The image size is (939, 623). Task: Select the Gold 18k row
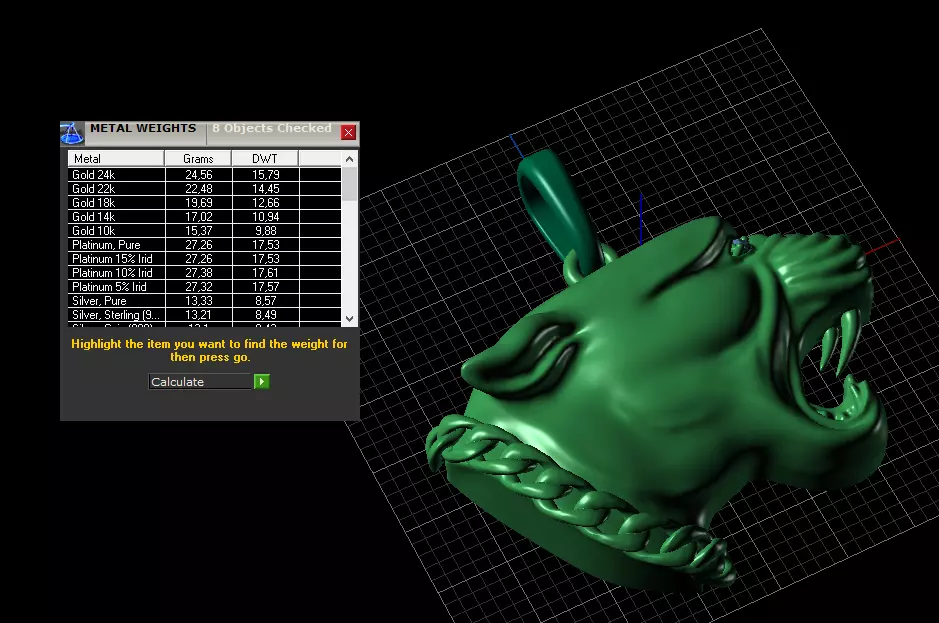coord(204,202)
